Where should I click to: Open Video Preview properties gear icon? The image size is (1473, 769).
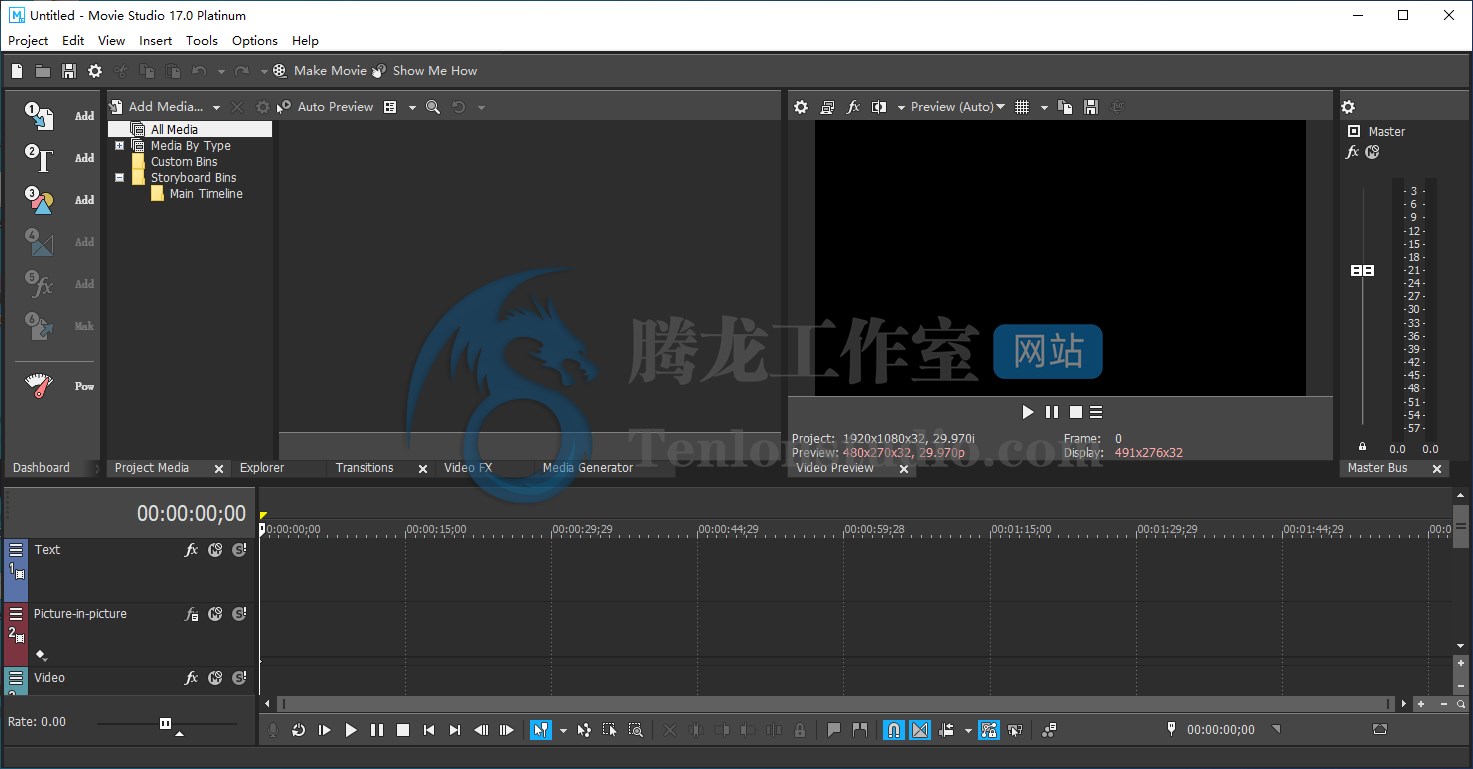click(801, 107)
